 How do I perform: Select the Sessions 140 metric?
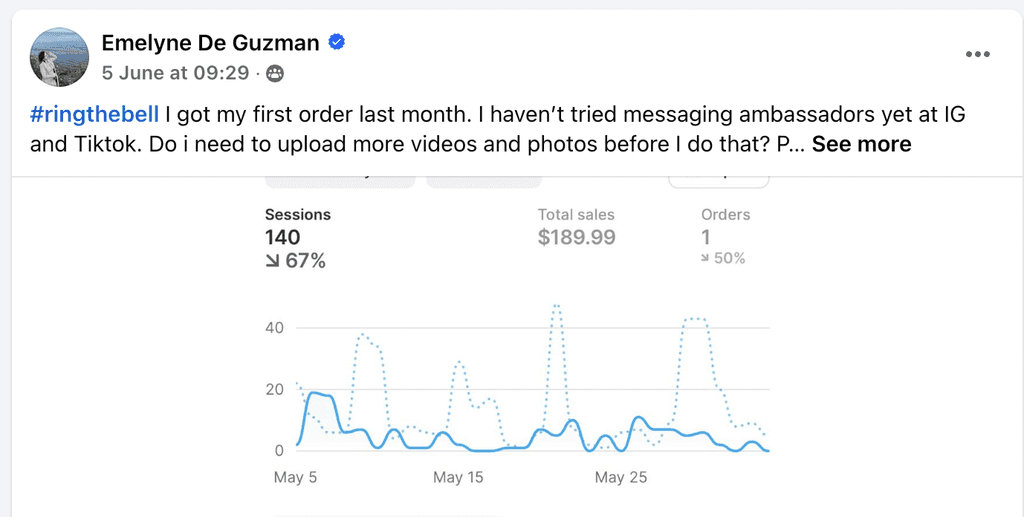click(x=298, y=238)
